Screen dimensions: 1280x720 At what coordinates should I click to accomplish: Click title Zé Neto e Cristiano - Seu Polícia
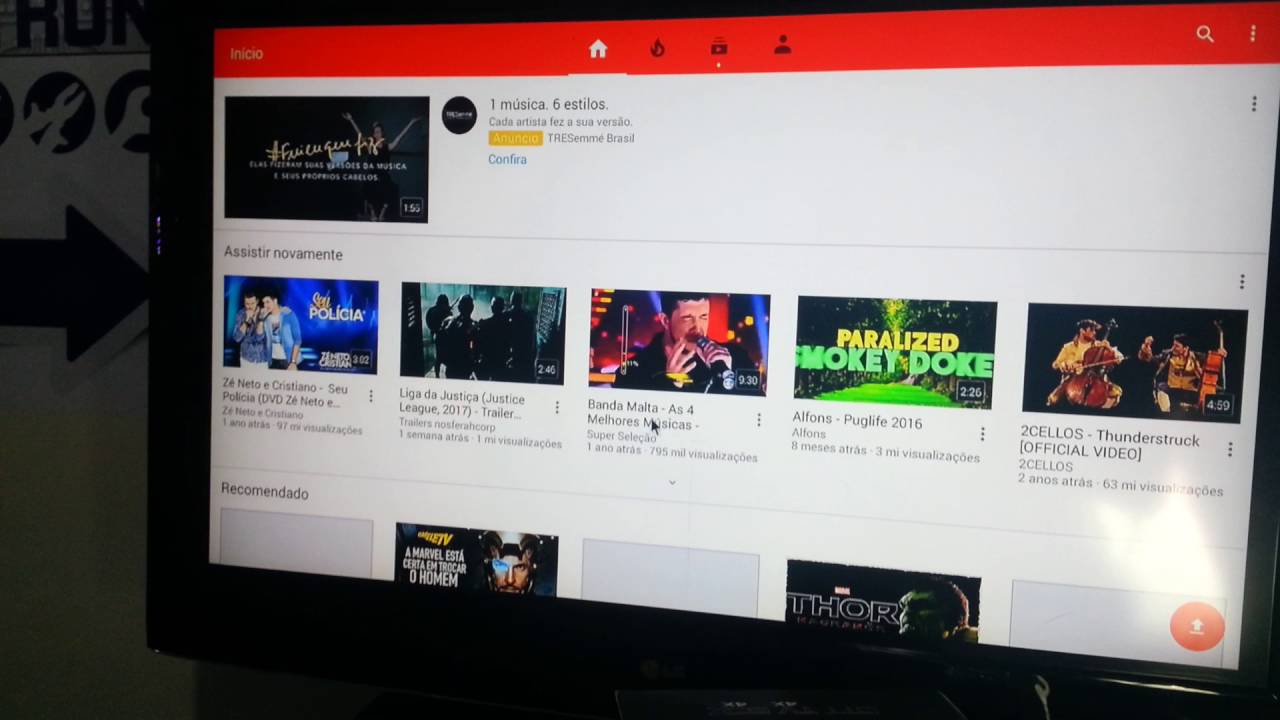285,394
